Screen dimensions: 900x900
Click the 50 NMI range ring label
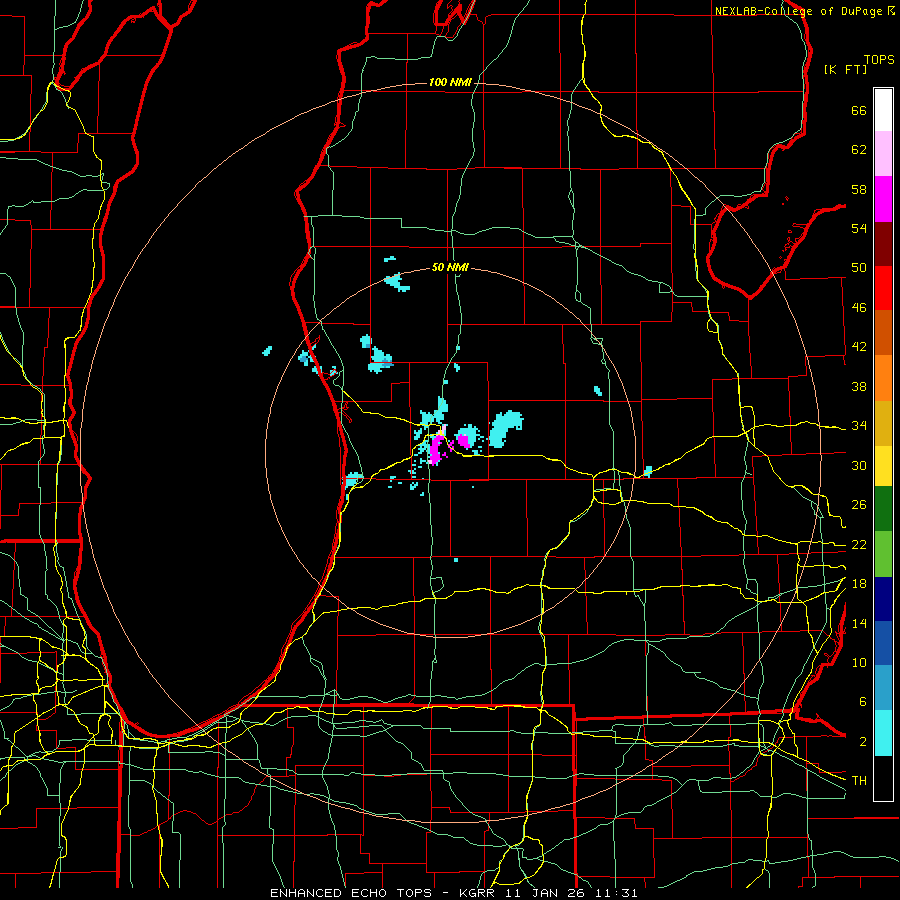coord(450,267)
